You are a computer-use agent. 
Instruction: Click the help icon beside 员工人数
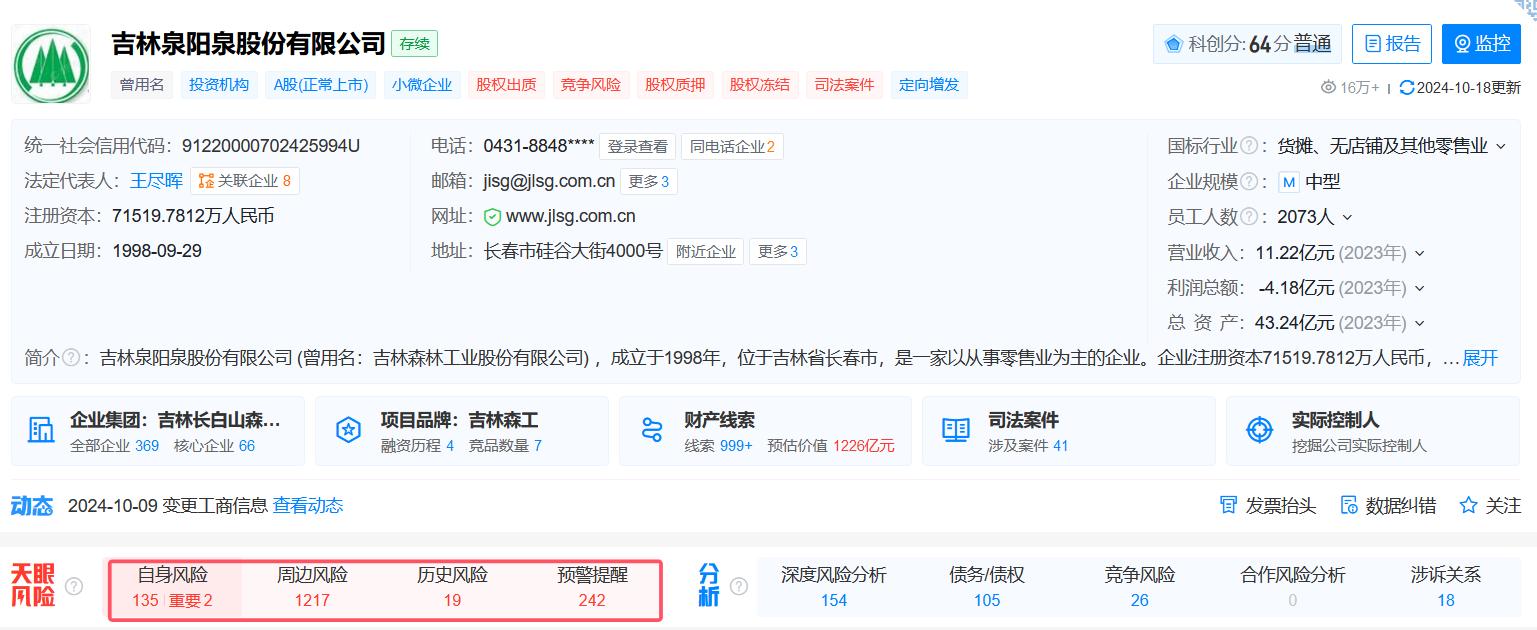(x=1249, y=217)
